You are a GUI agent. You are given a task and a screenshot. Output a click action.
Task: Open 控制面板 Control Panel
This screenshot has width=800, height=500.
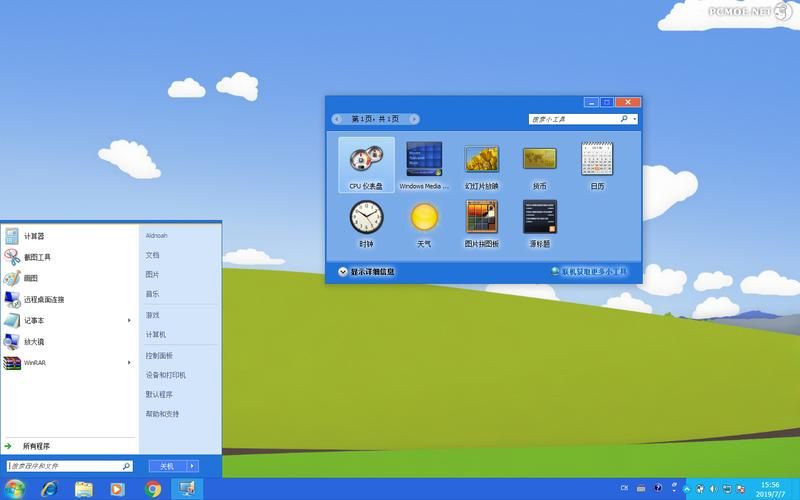[159, 356]
